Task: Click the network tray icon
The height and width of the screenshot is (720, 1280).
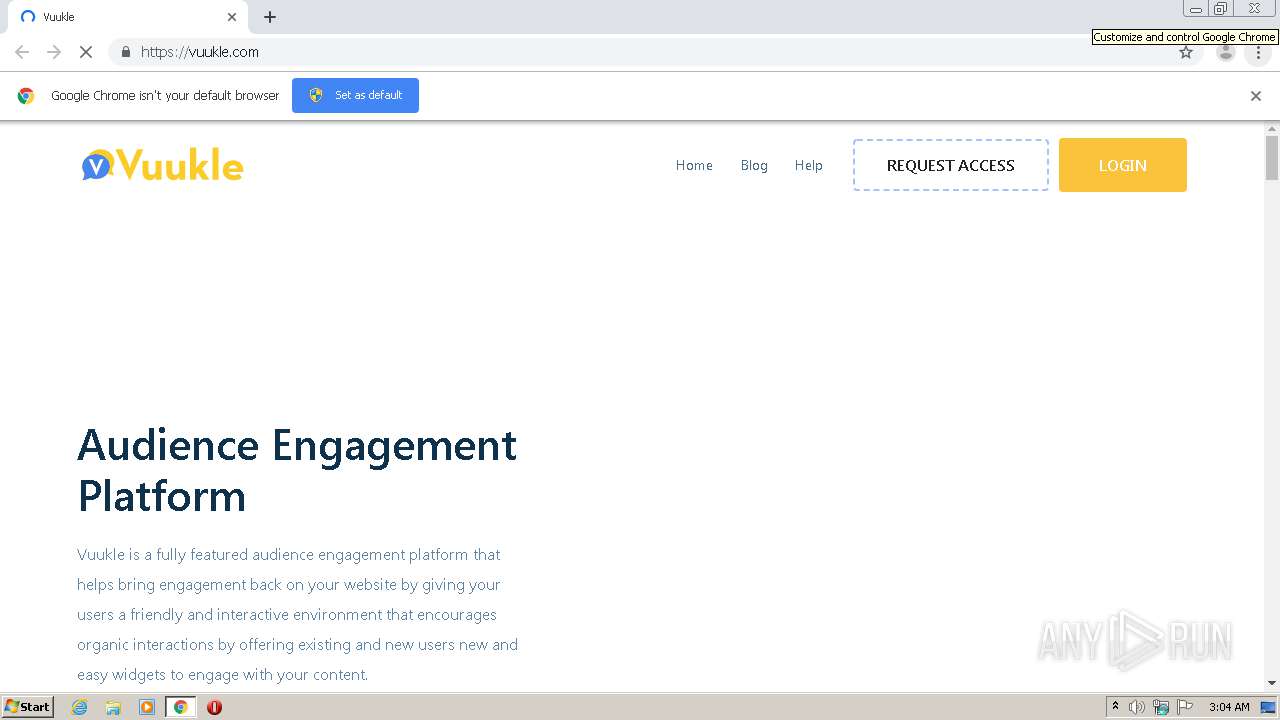Action: [1161, 707]
